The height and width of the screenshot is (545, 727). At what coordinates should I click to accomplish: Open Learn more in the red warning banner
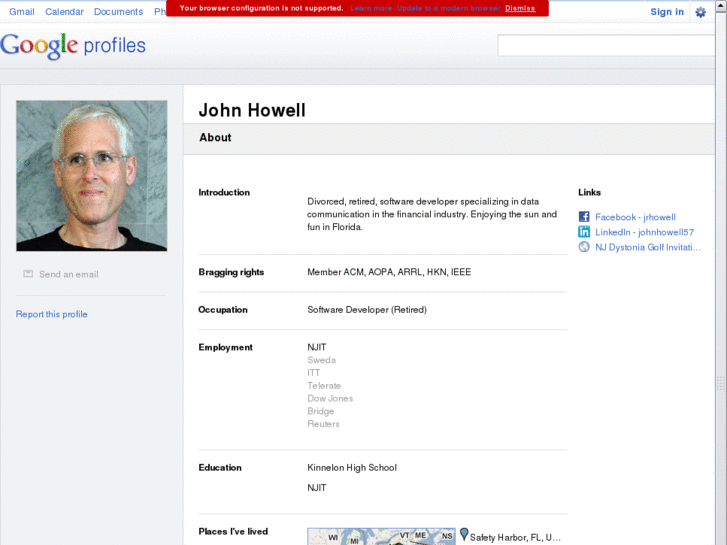coord(371,8)
